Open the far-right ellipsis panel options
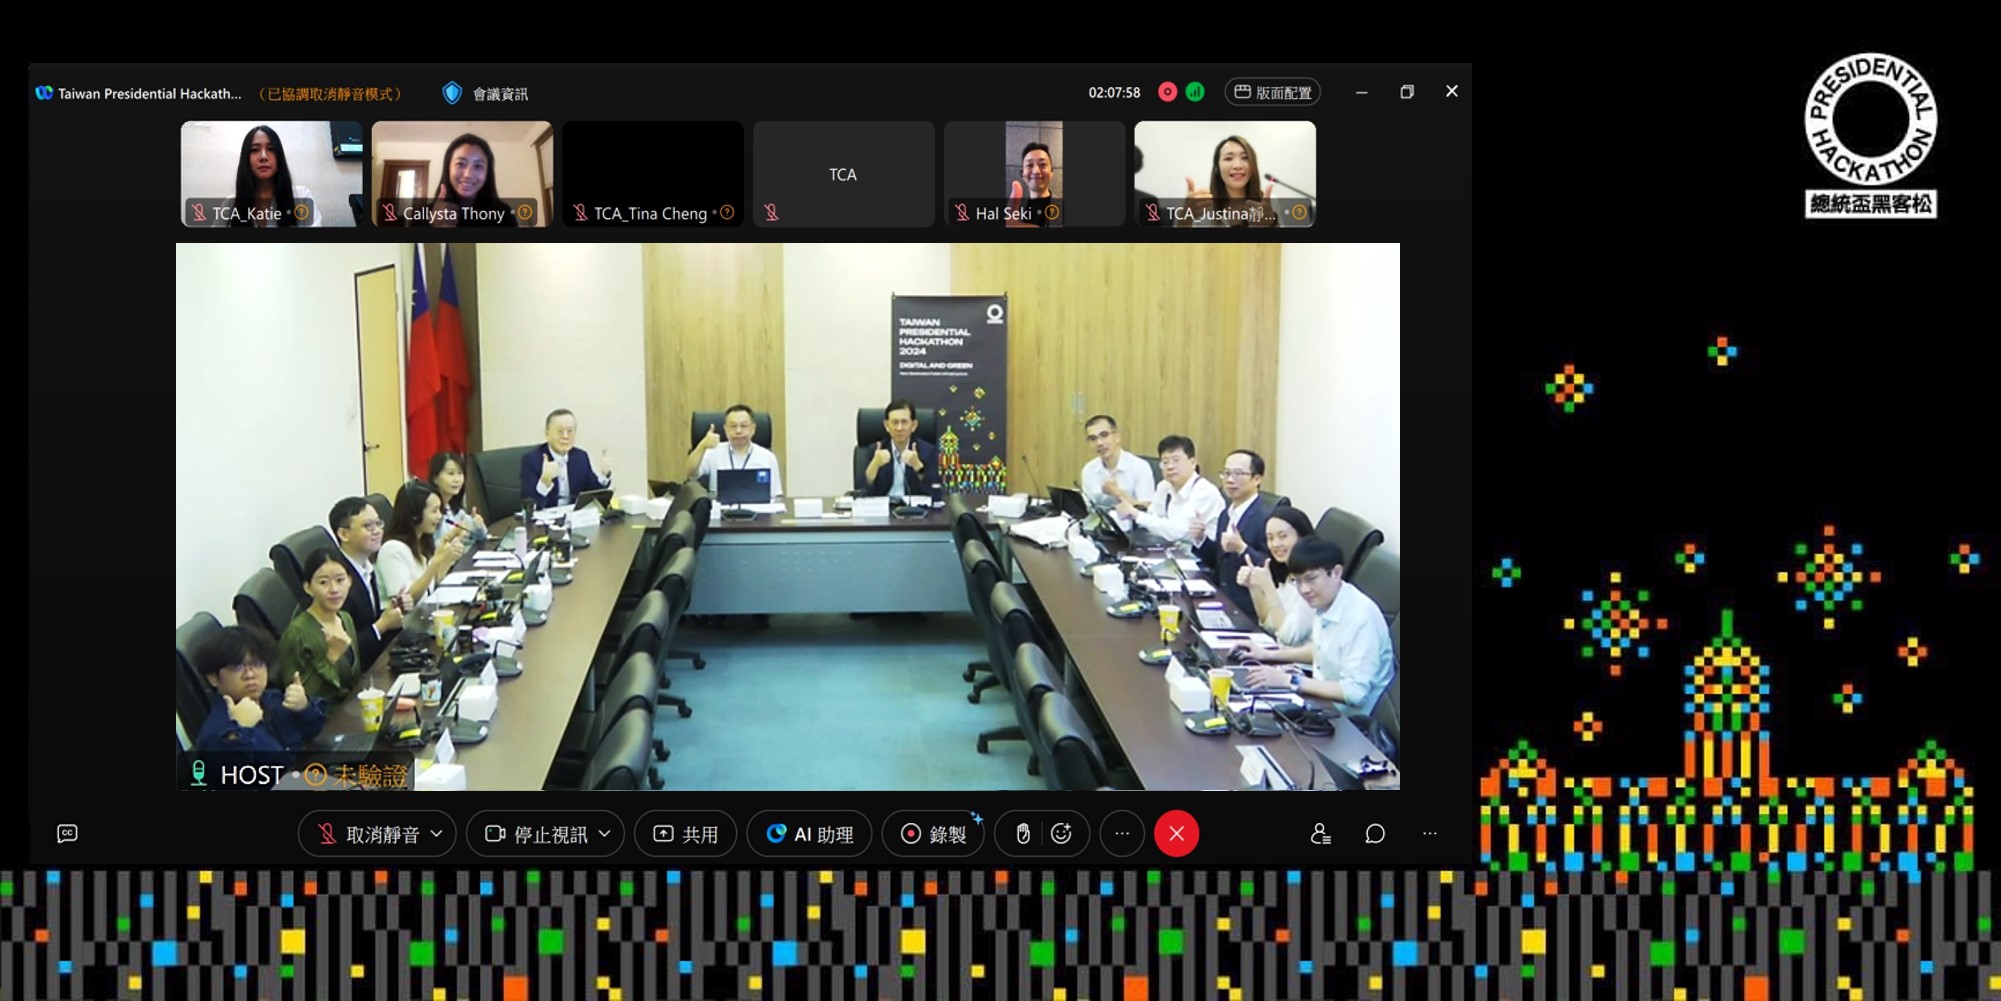The image size is (2001, 1001). point(1430,834)
